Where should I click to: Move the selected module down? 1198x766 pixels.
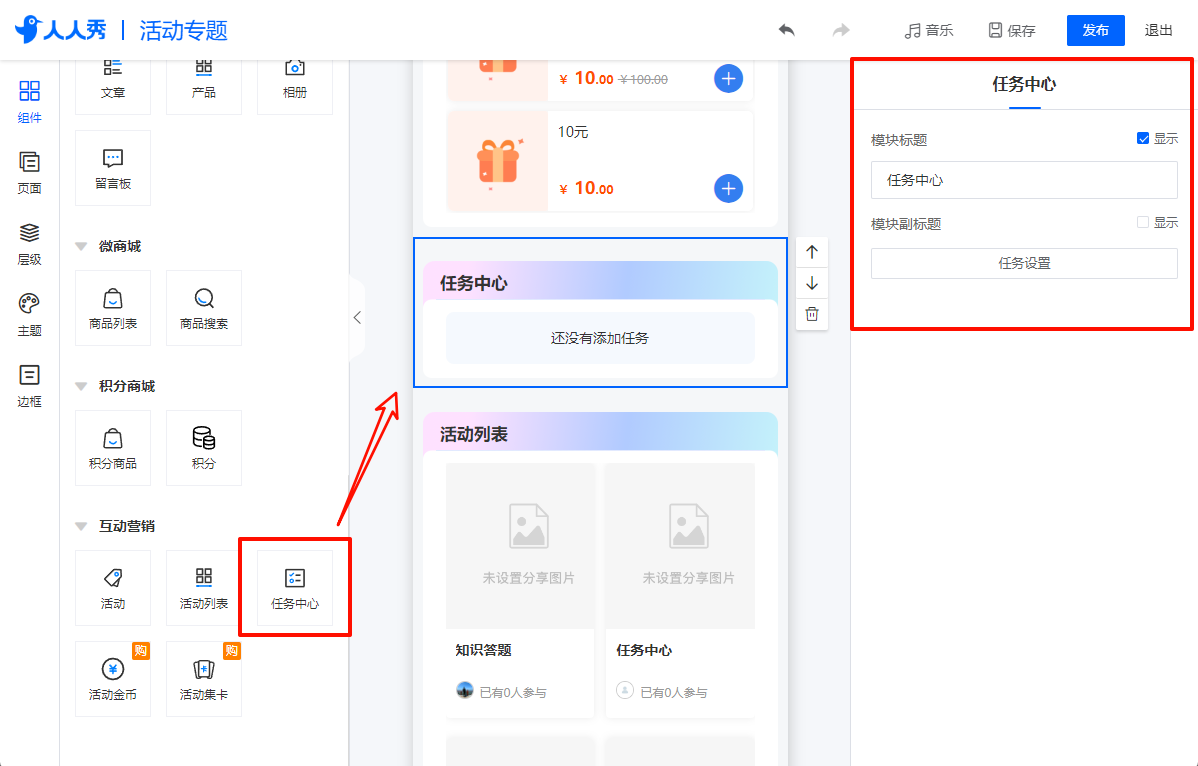coord(812,283)
